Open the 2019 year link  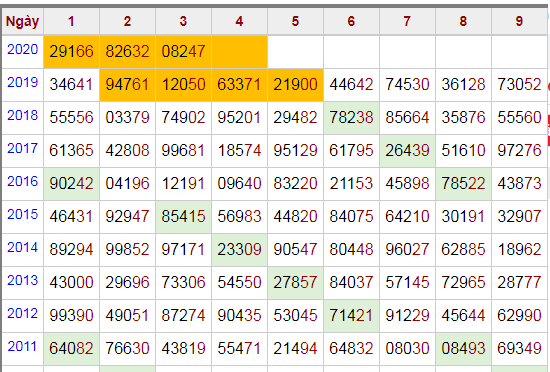point(22,82)
